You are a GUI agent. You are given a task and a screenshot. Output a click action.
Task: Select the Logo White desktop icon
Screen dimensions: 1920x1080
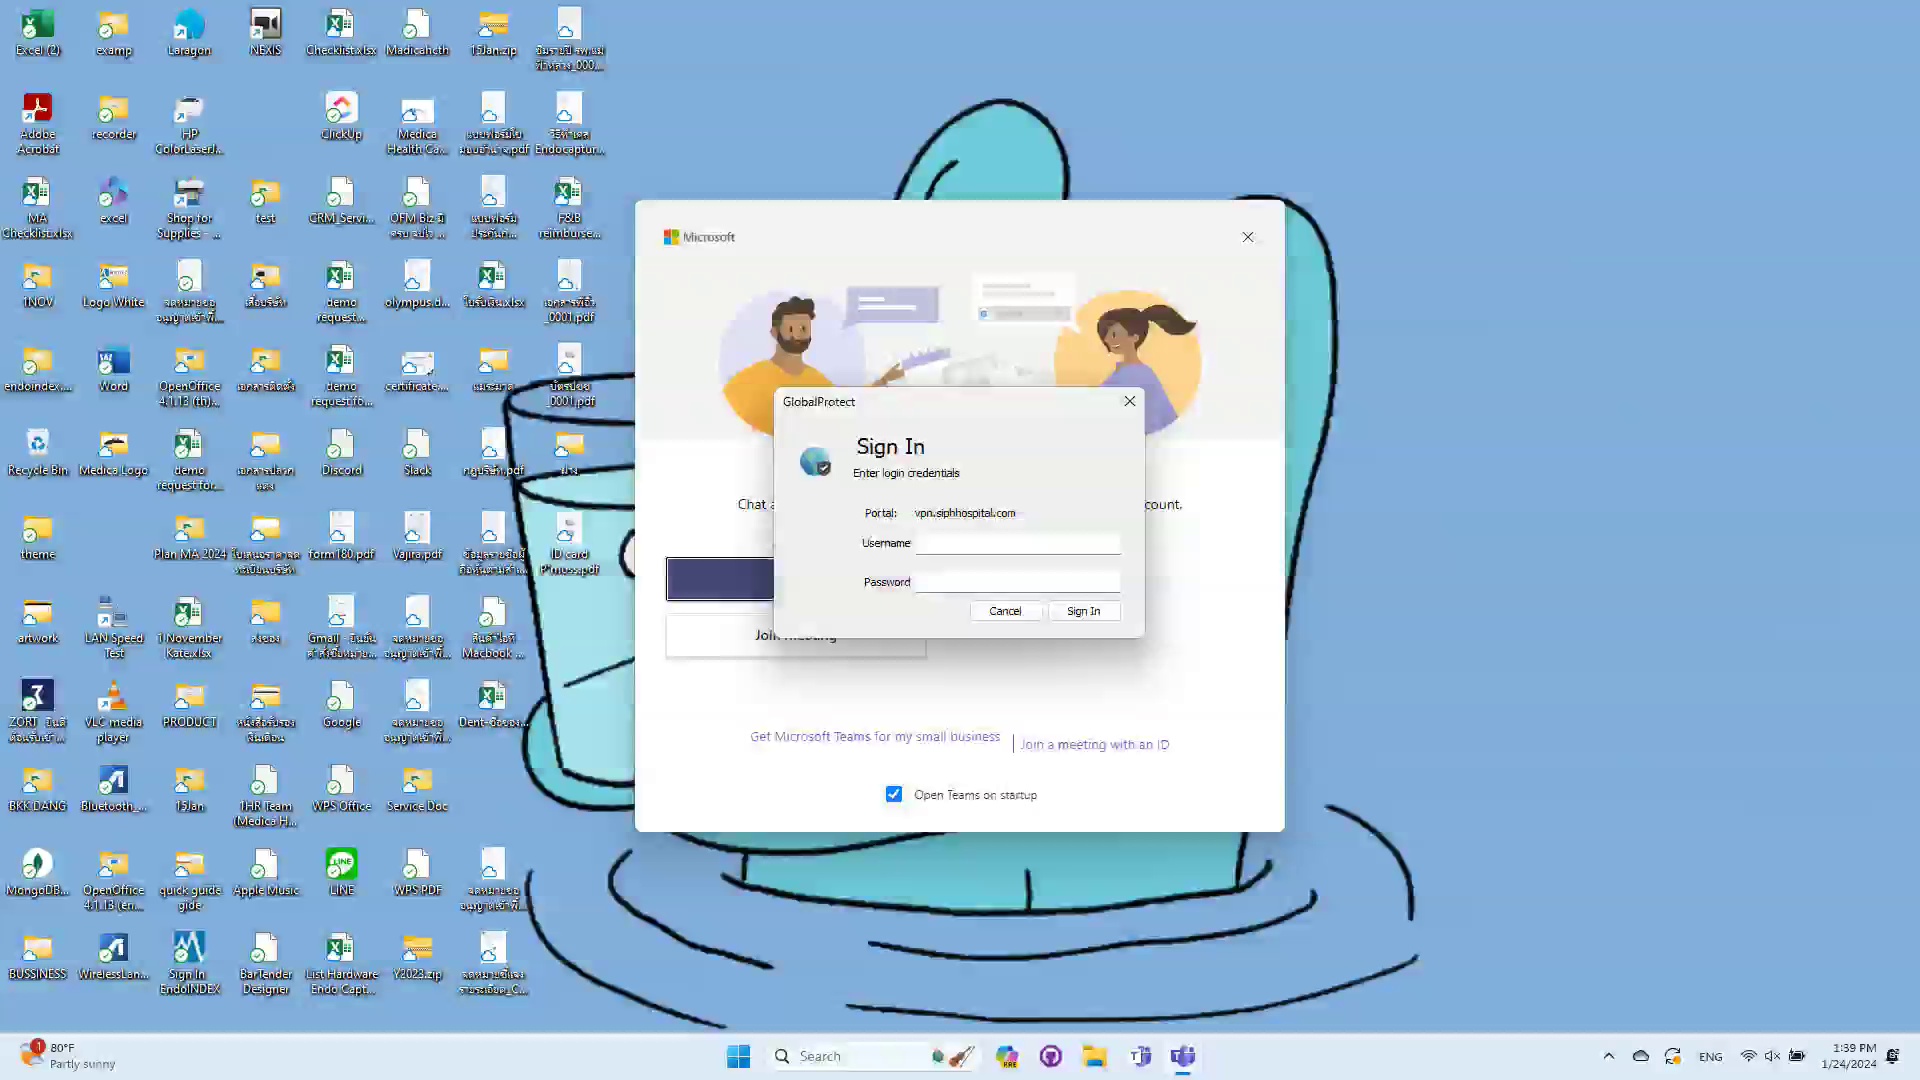(x=114, y=285)
